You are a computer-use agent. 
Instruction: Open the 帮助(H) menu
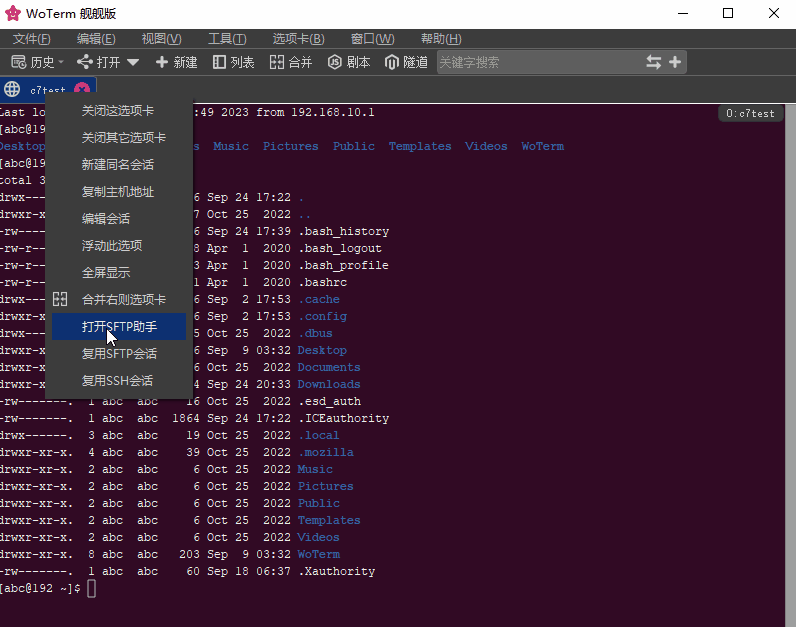coord(441,39)
